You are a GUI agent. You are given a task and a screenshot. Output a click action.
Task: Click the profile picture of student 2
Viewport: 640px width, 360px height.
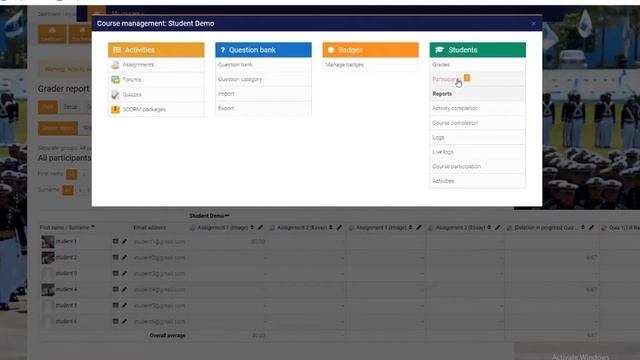coord(48,258)
